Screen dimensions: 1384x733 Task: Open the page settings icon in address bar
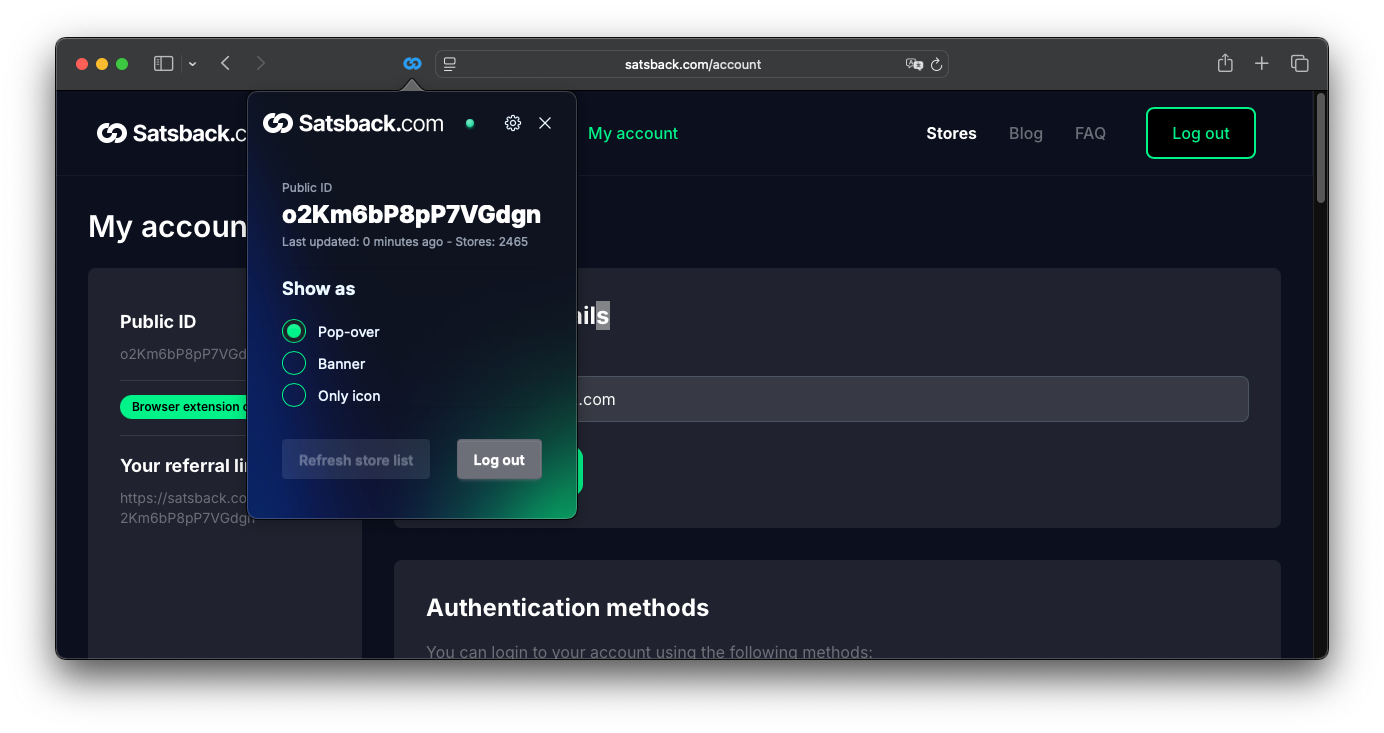click(450, 64)
